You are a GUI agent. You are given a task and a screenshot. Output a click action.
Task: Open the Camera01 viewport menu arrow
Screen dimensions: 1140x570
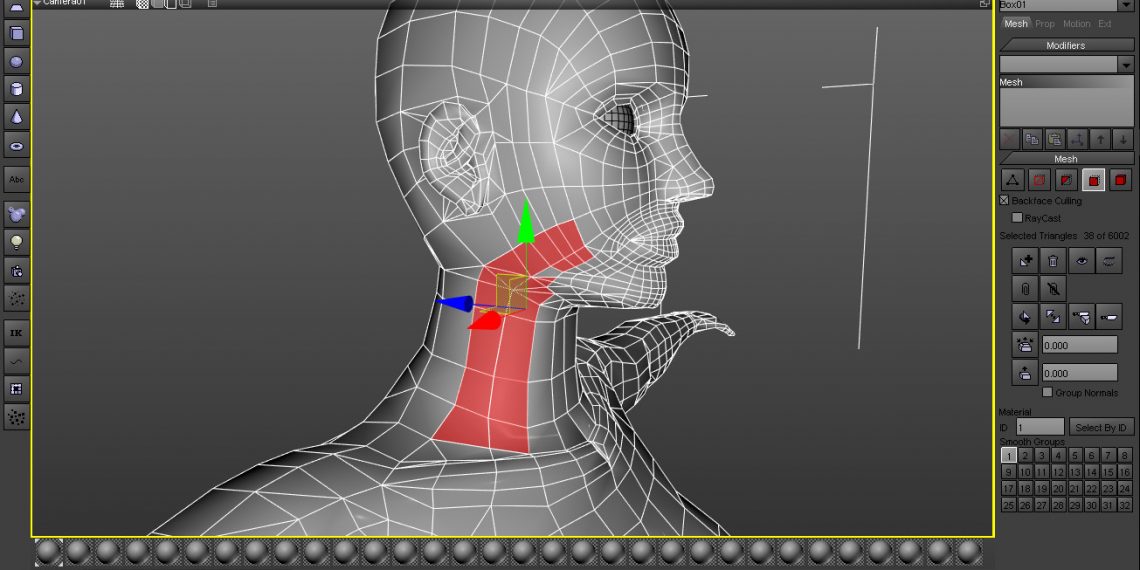[37, 3]
